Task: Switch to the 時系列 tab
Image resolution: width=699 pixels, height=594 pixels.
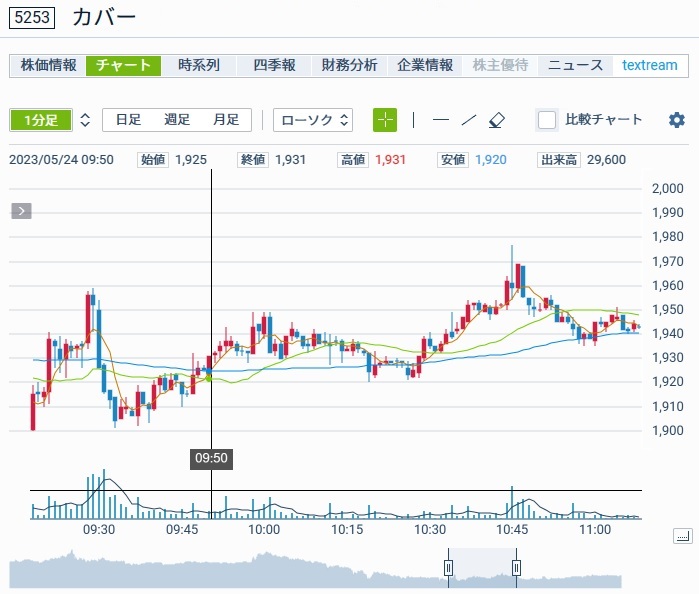Action: [x=199, y=65]
